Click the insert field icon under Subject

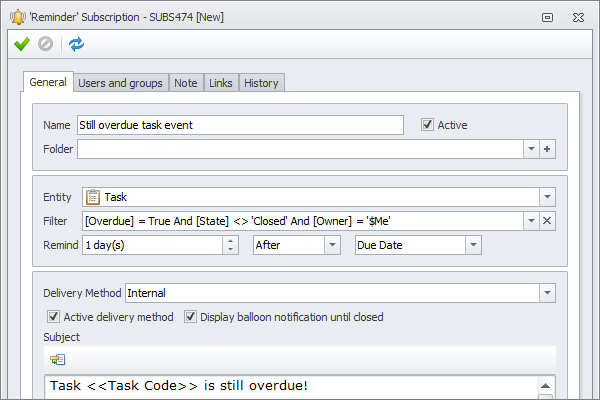(57, 360)
